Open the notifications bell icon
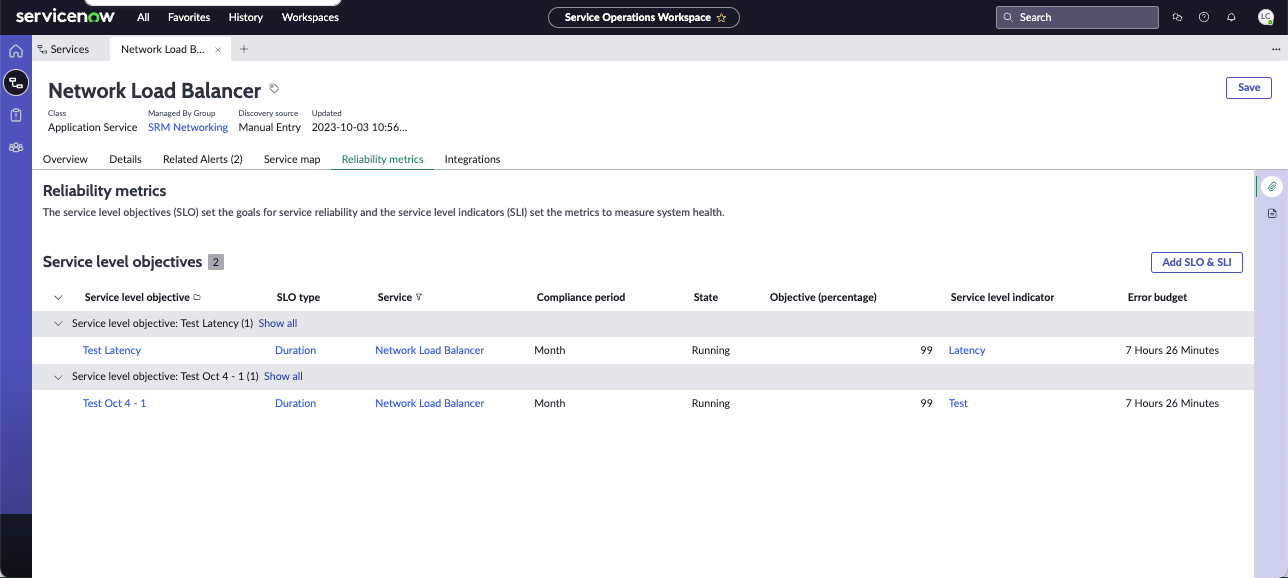Image resolution: width=1288 pixels, height=578 pixels. 1231,17
